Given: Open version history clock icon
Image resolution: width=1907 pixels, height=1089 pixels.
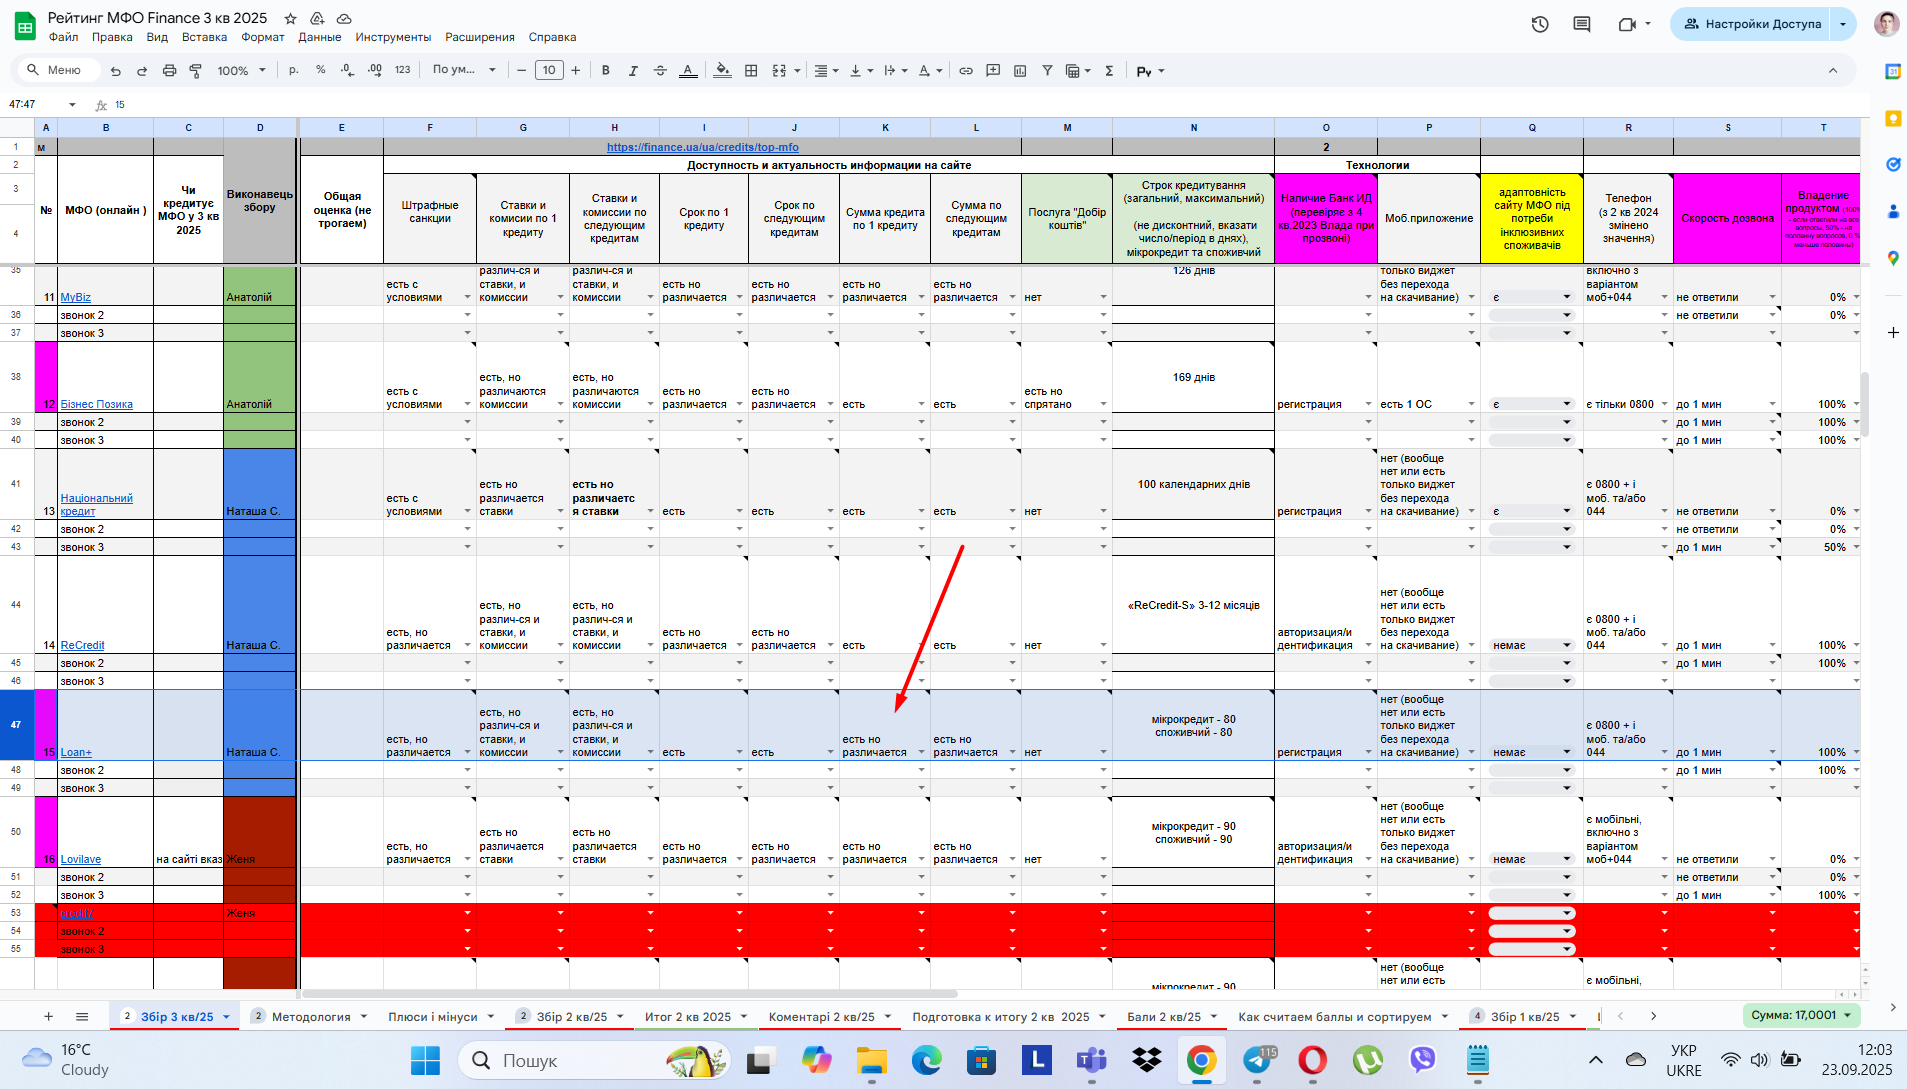Looking at the screenshot, I should [1540, 24].
